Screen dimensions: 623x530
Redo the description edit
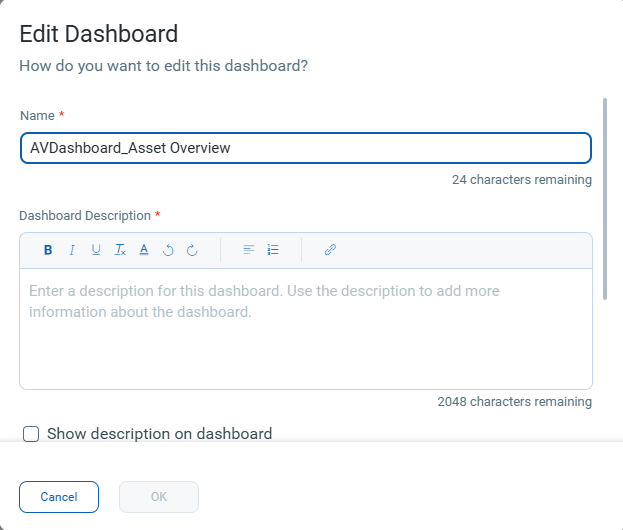click(192, 250)
